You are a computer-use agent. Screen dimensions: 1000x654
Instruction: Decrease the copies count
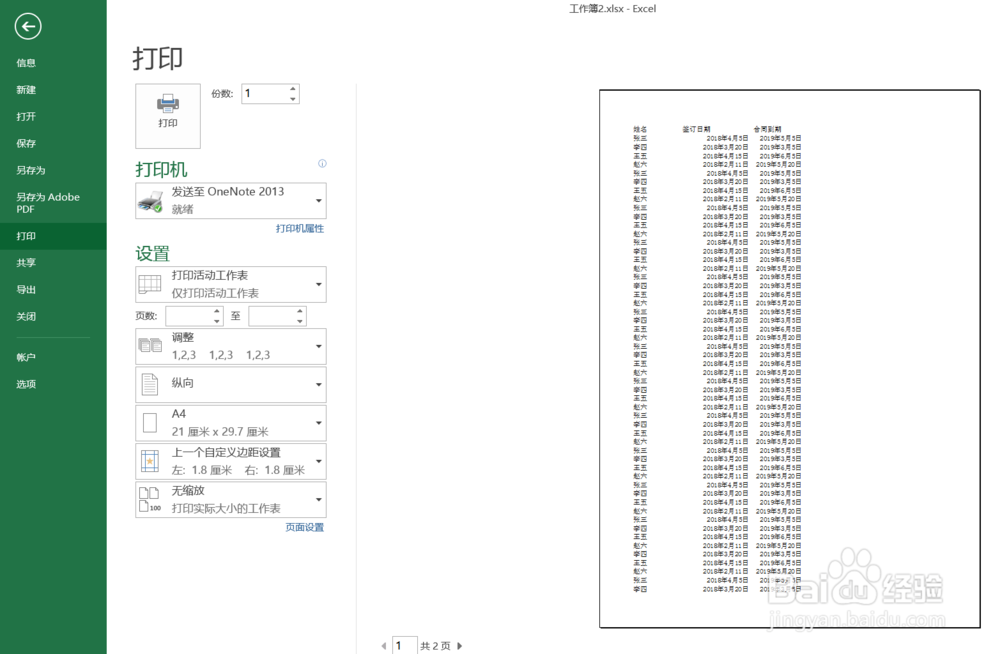tap(293, 98)
